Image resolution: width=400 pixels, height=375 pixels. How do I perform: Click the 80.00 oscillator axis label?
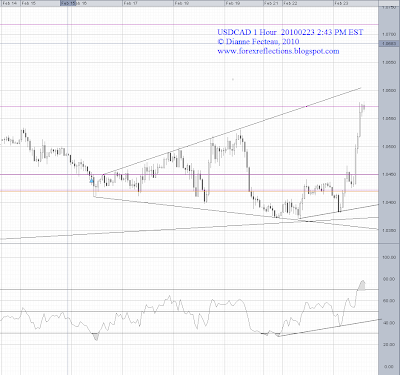click(x=389, y=279)
